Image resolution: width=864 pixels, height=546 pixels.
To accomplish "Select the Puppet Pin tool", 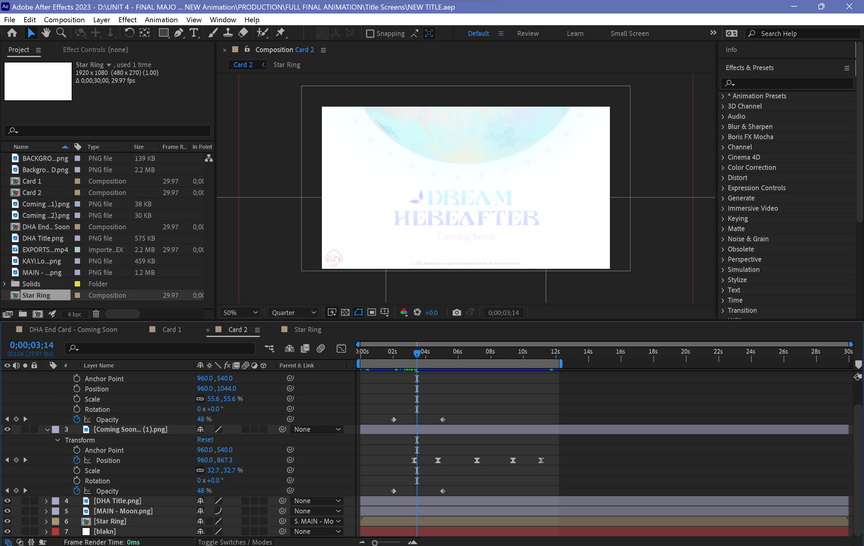I will 280,33.
